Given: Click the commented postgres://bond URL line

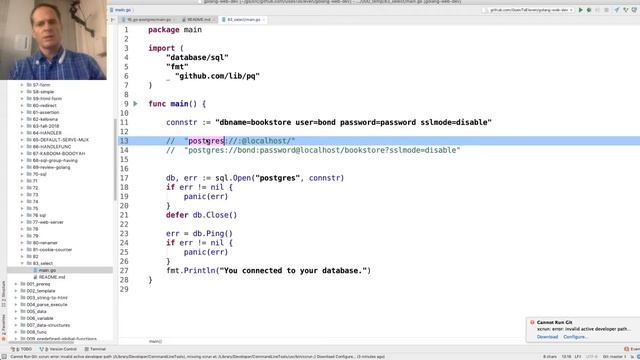Looking at the screenshot, I should point(313,150).
